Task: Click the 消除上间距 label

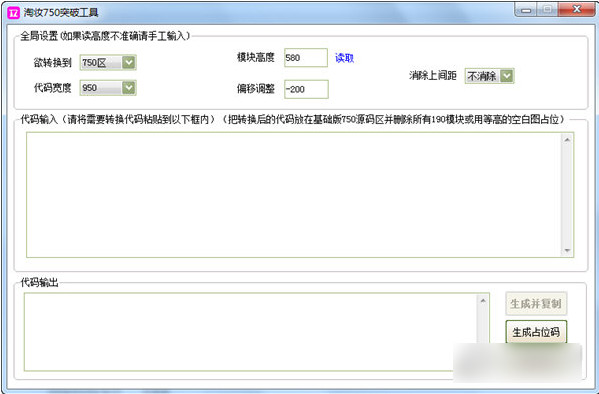Action: click(433, 76)
